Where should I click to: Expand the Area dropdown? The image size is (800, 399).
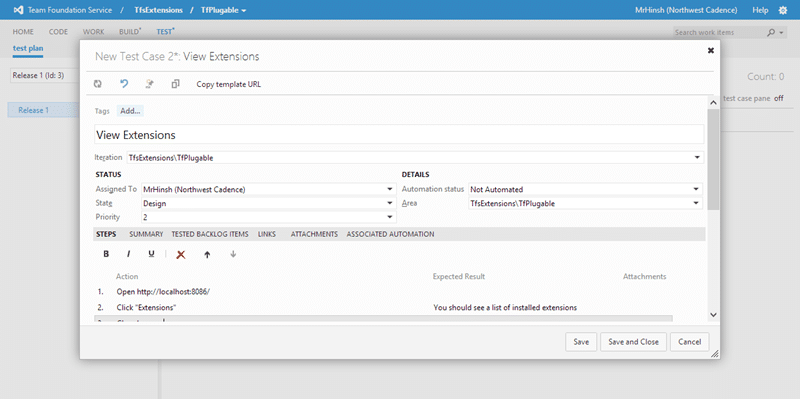point(695,203)
